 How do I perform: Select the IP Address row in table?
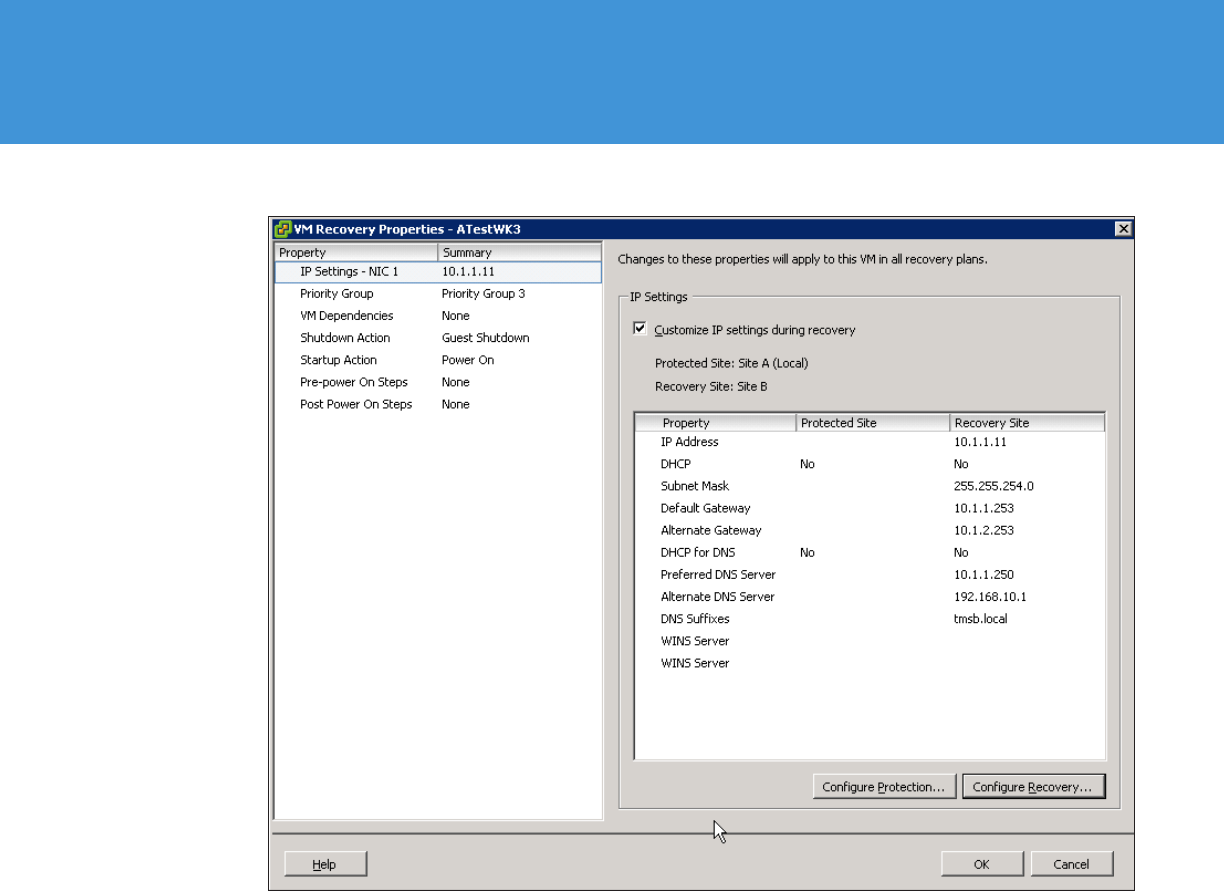(870, 442)
